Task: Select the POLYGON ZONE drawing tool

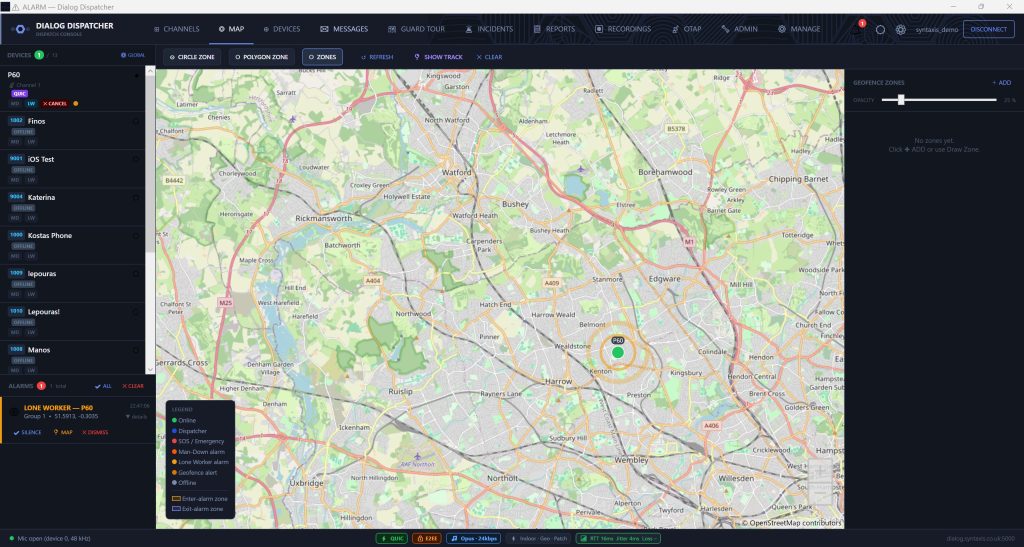Action: point(261,57)
